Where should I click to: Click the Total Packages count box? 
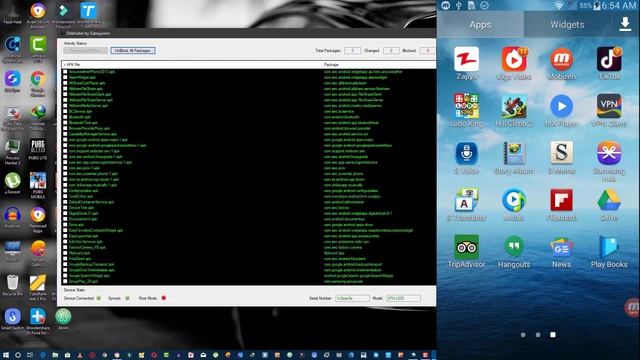point(352,51)
